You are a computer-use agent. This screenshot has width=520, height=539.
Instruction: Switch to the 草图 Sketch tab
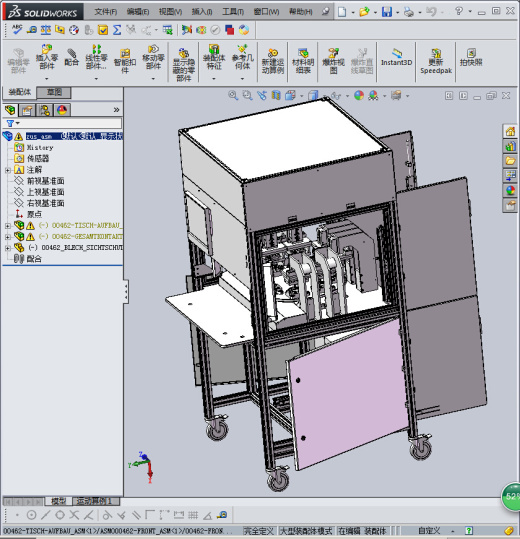[x=54, y=92]
